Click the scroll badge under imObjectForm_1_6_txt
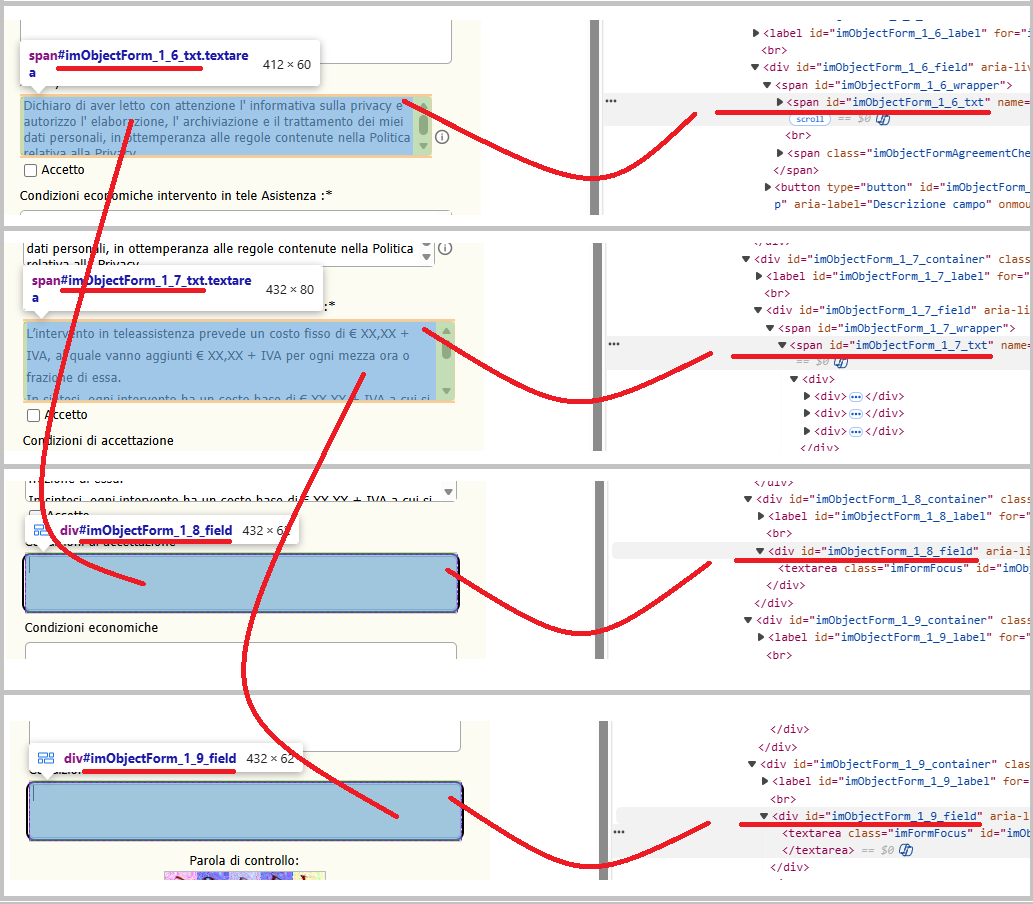 coord(810,119)
